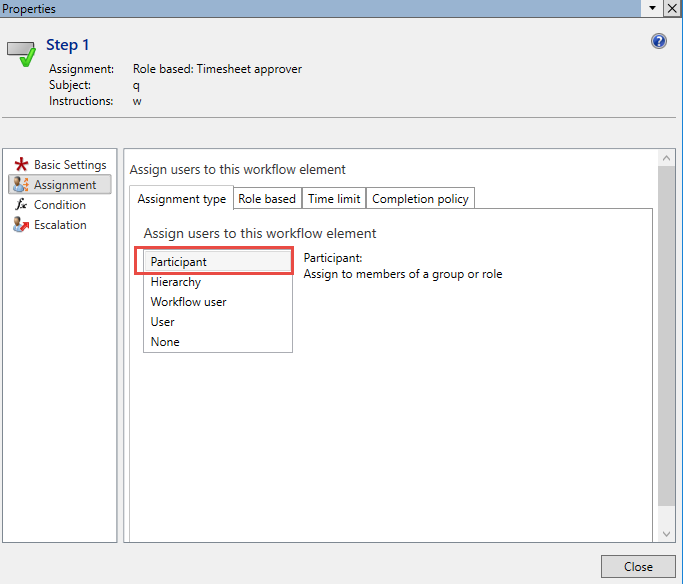The width and height of the screenshot is (683, 584).
Task: Click the Escalation icon in sidebar
Action: (21, 225)
